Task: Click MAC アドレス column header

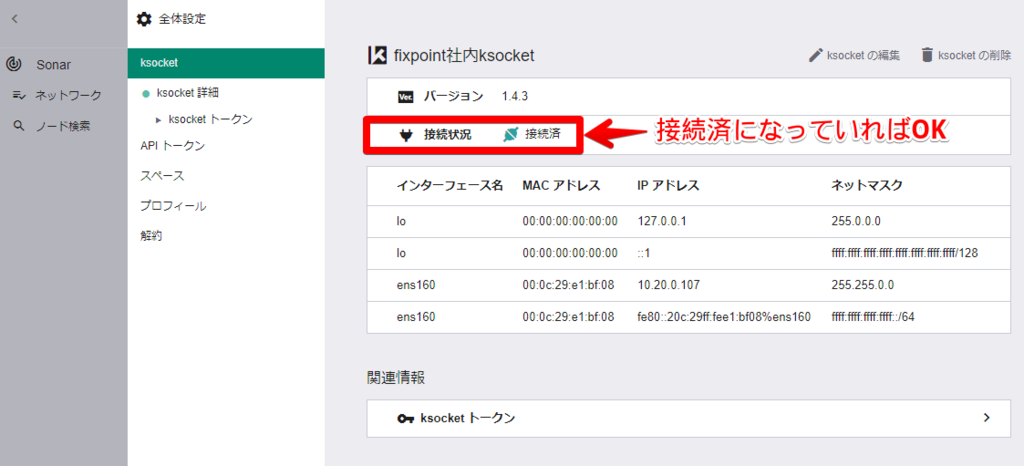Action: pyautogui.click(x=561, y=185)
